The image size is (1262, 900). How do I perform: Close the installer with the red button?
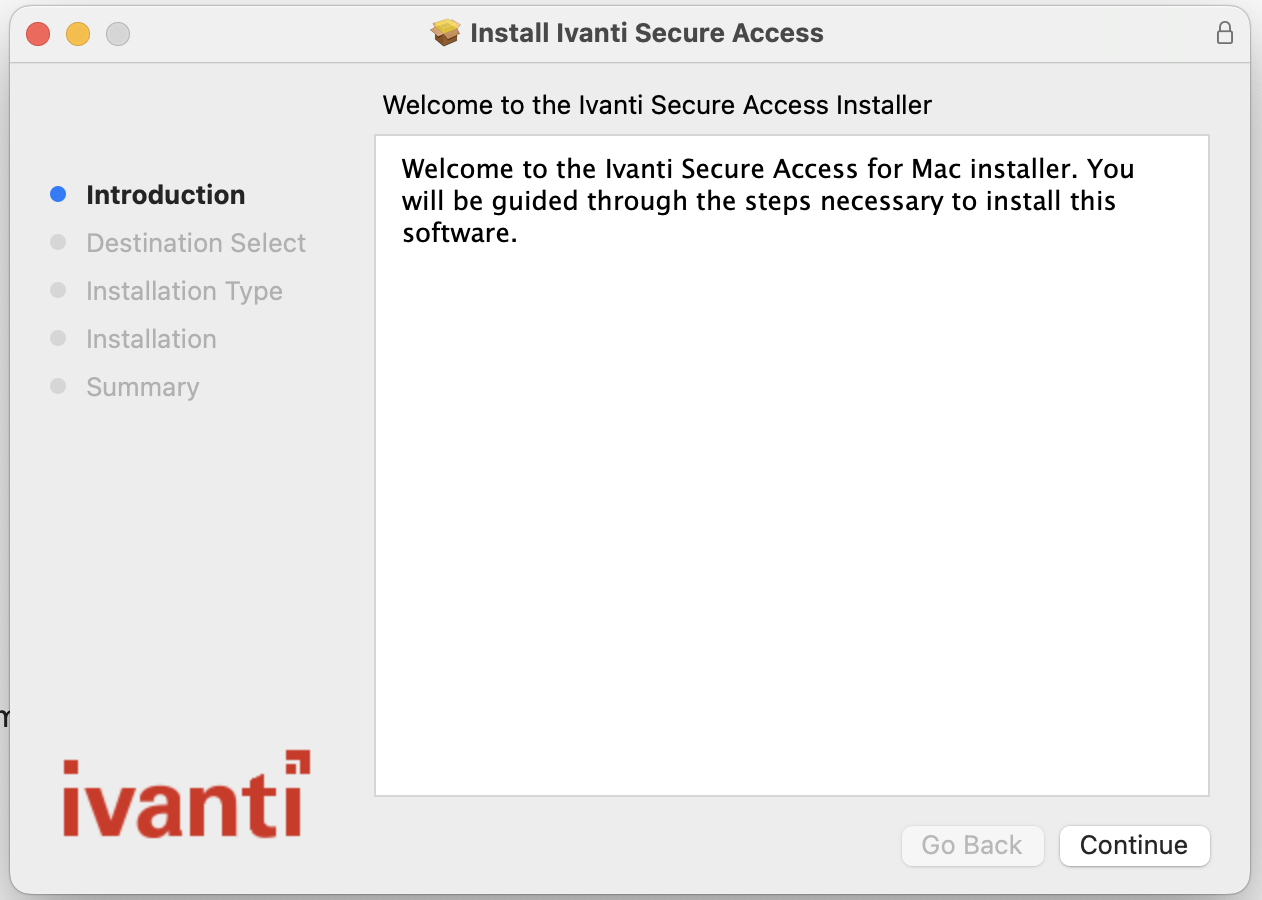click(x=38, y=34)
